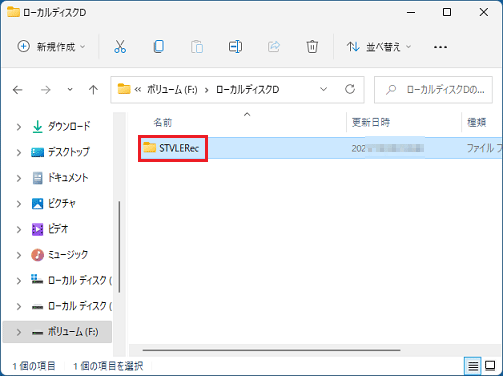Sort by 名前 column header
This screenshot has width=503, height=376.
pos(163,123)
